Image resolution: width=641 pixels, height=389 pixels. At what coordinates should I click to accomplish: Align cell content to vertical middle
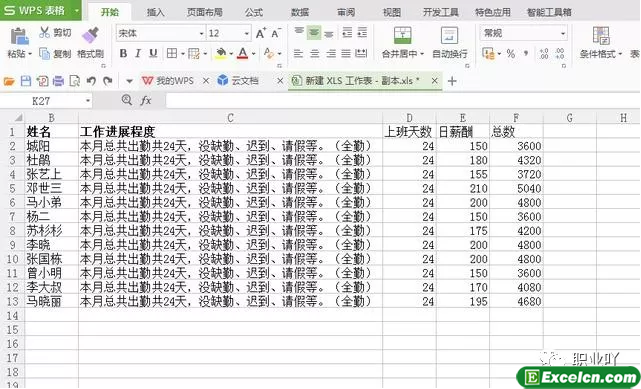coord(314,32)
